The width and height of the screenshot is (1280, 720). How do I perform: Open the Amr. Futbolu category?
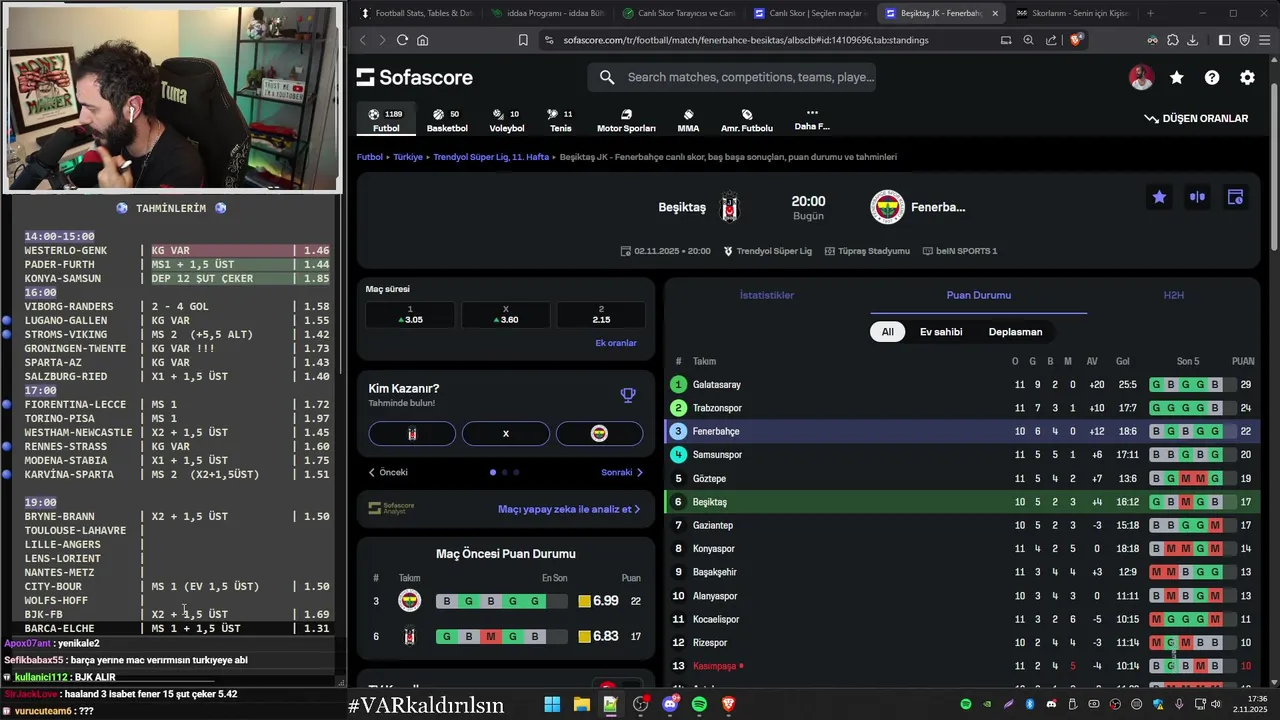coord(747,120)
